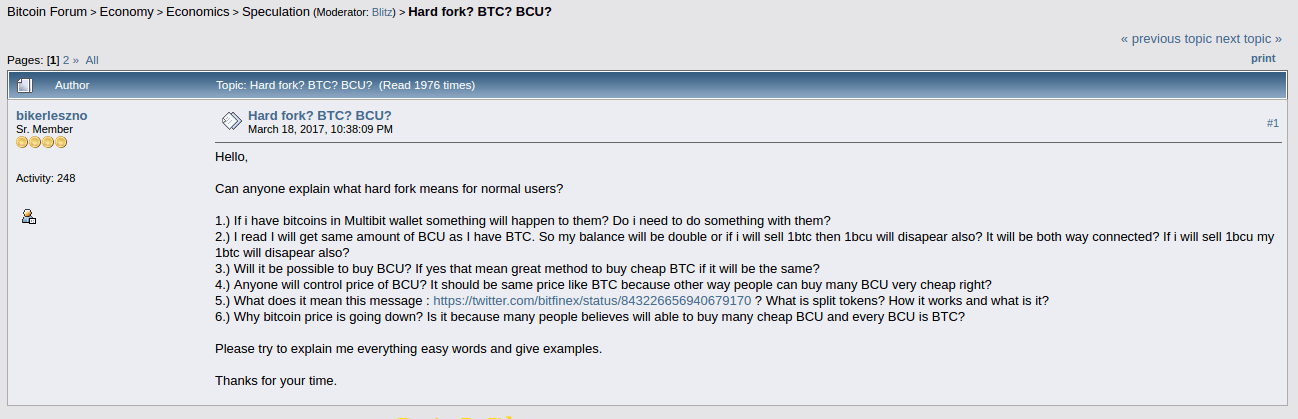
Task: Go to Bitcoin Forum home in breadcrumb
Action: tap(49, 12)
